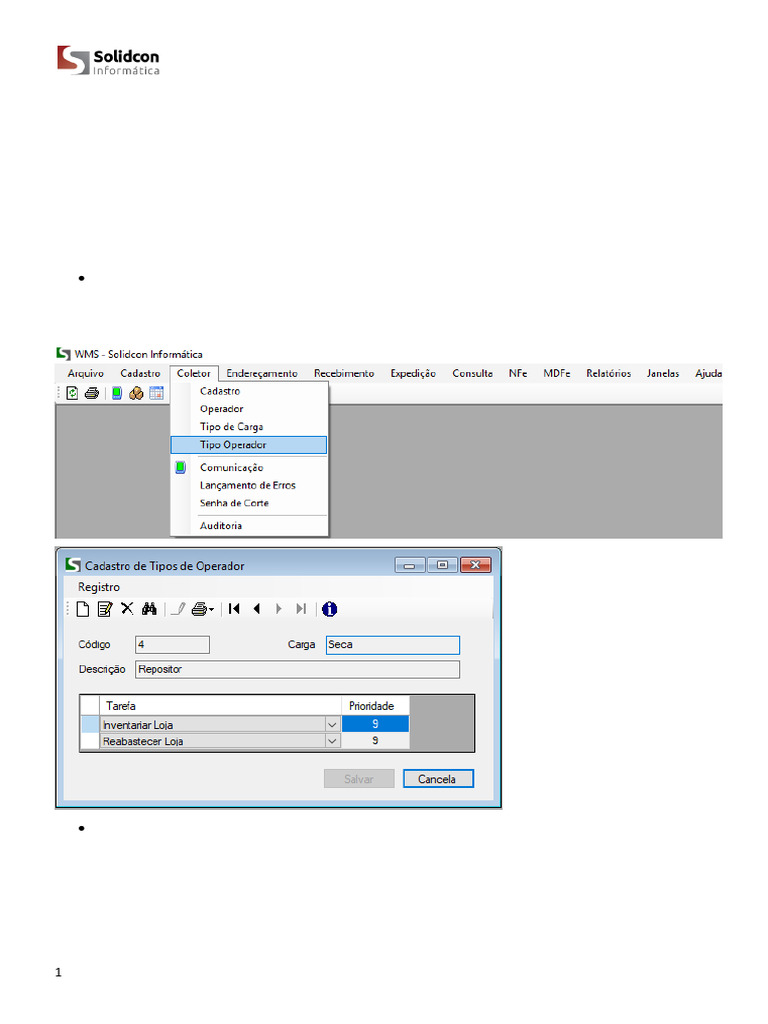Screen dimensions: 768x1024
Task: Click the refresh document icon in WMS toolbar
Action: click(x=72, y=393)
